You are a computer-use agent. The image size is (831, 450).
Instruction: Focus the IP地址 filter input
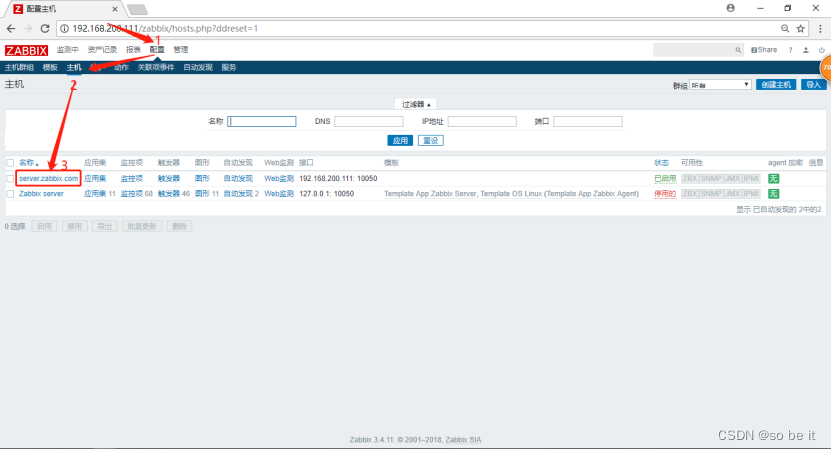click(x=482, y=121)
